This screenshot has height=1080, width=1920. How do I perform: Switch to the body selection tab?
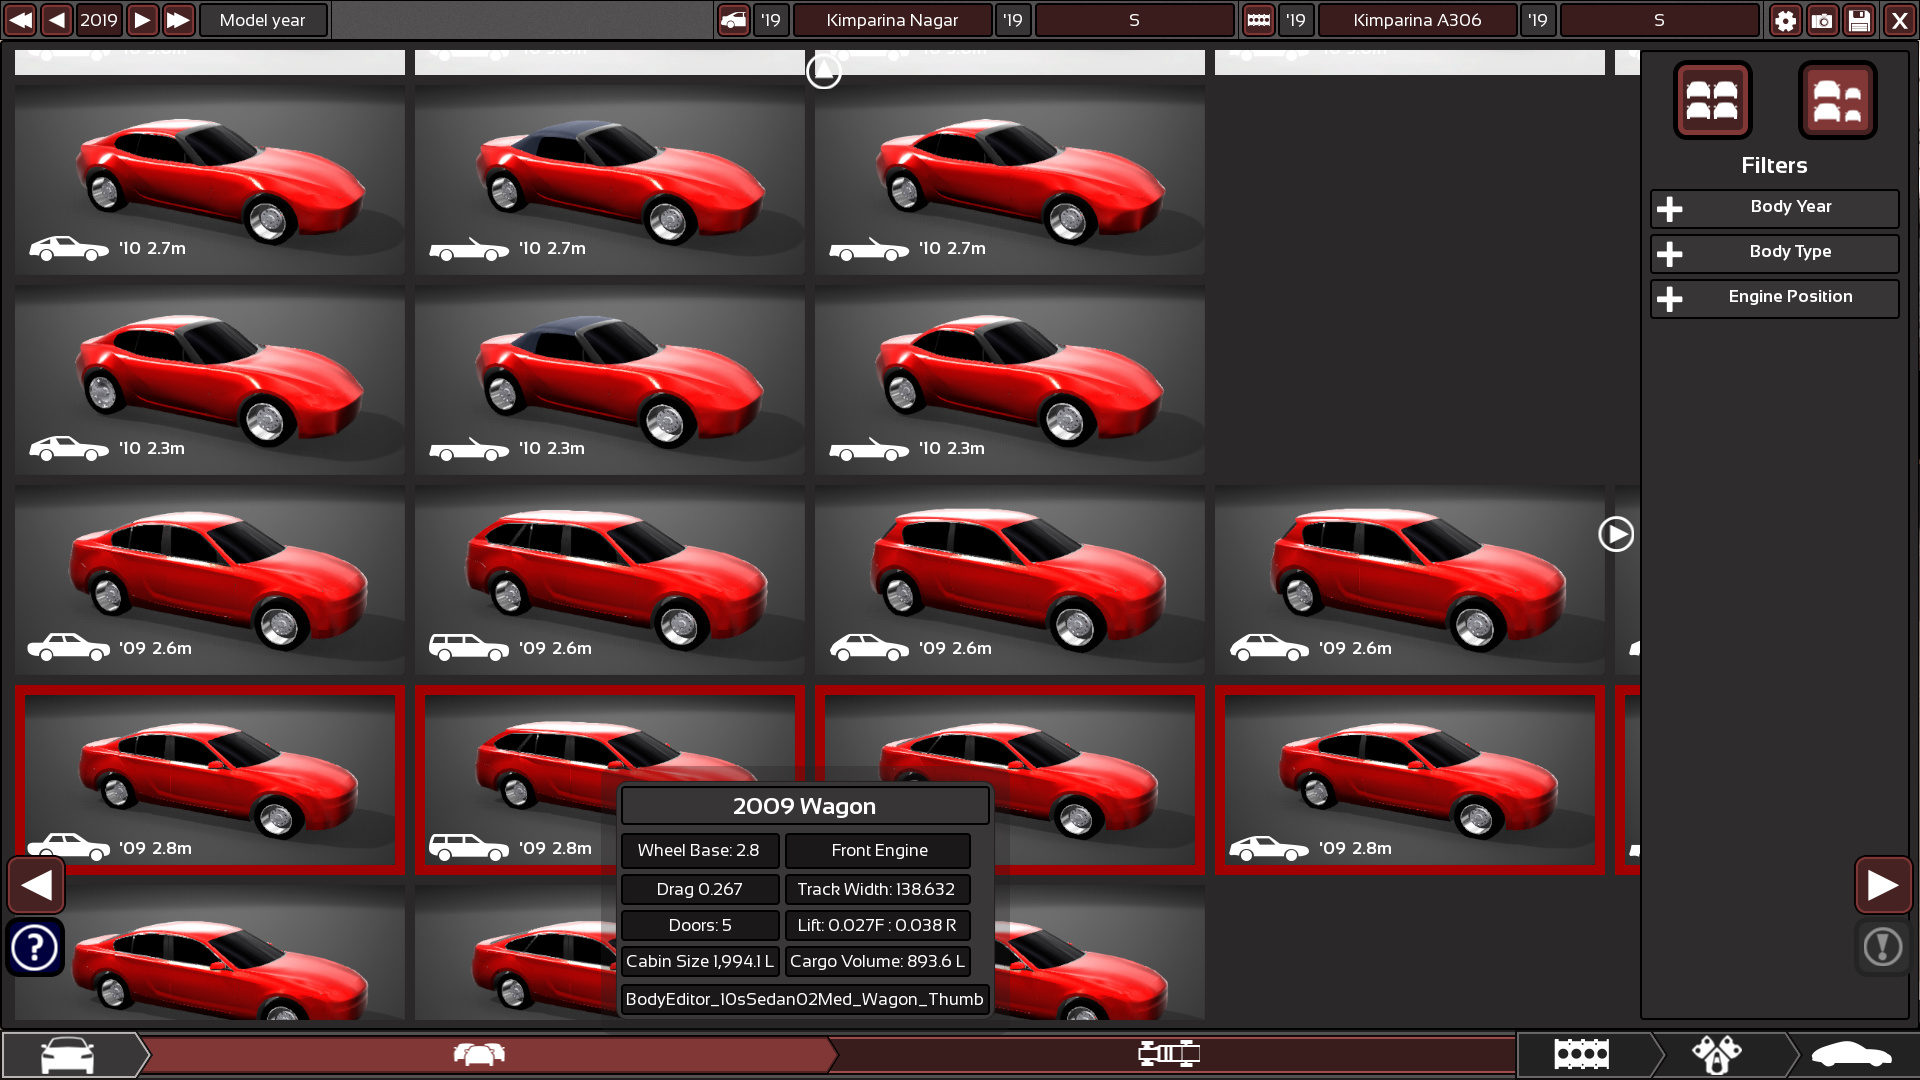coord(480,1054)
